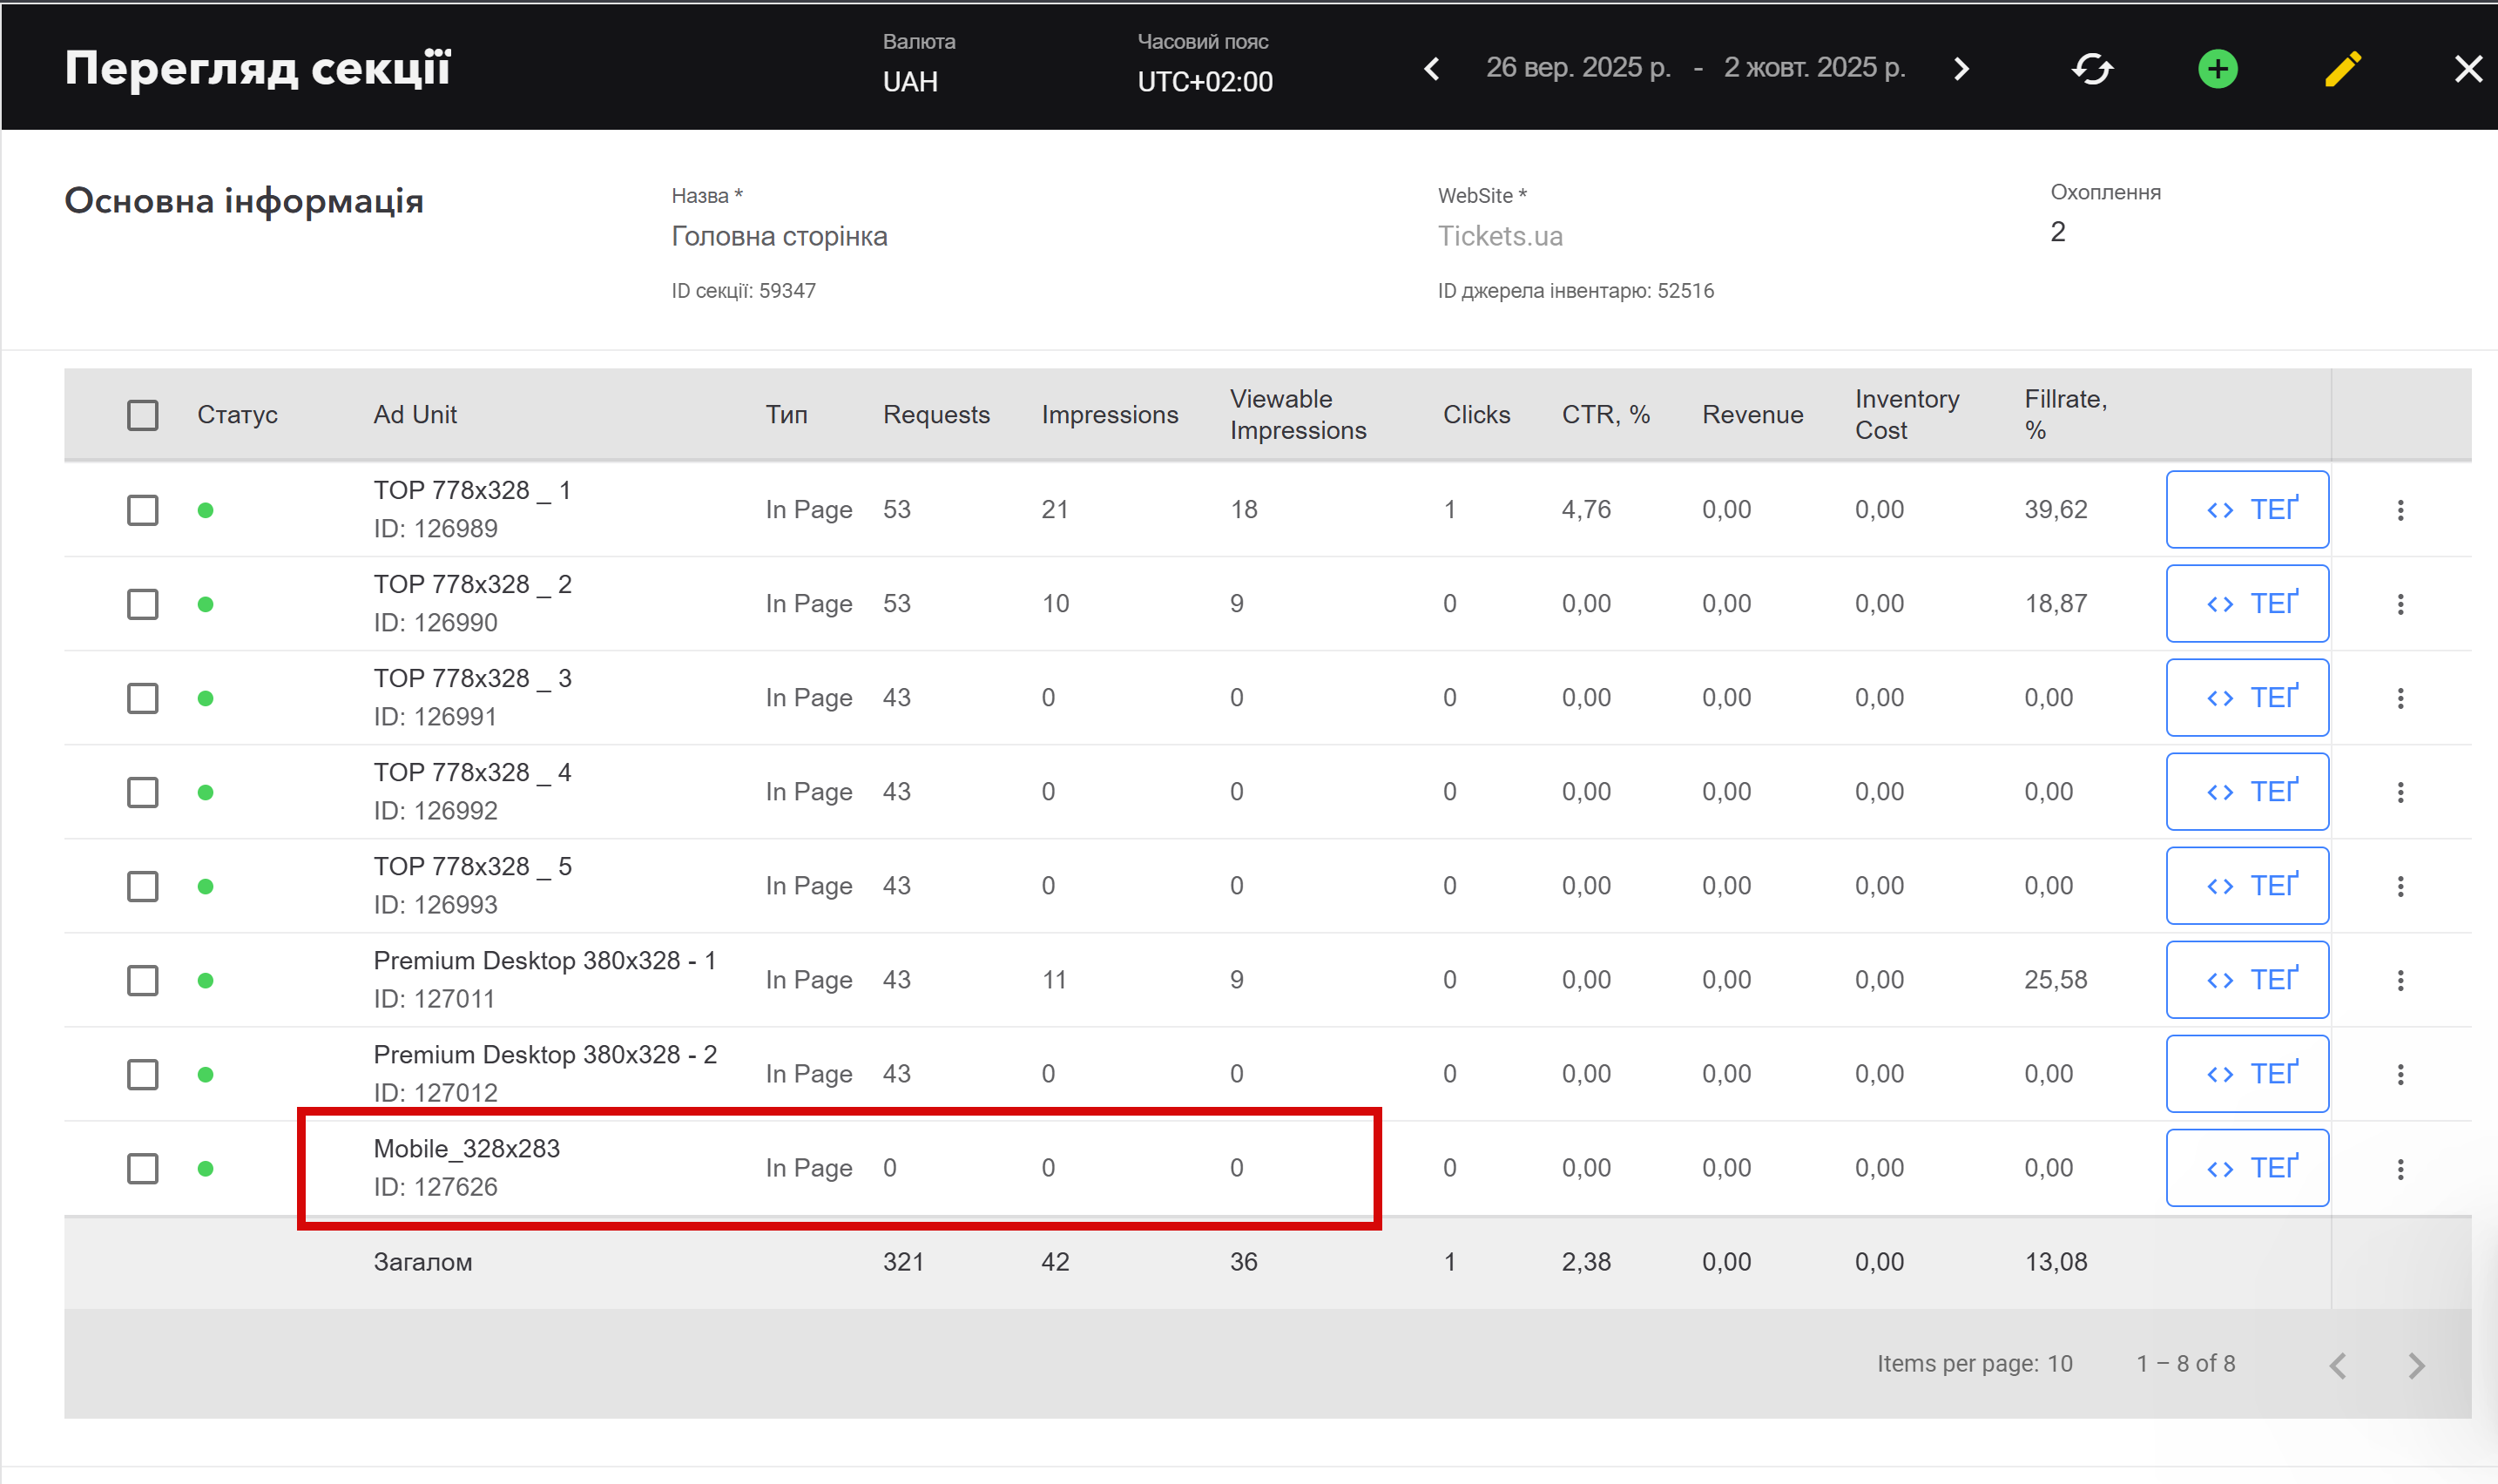
Task: Open three-dot menu for TOP 778x328 _ 1
Action: pyautogui.click(x=2400, y=510)
